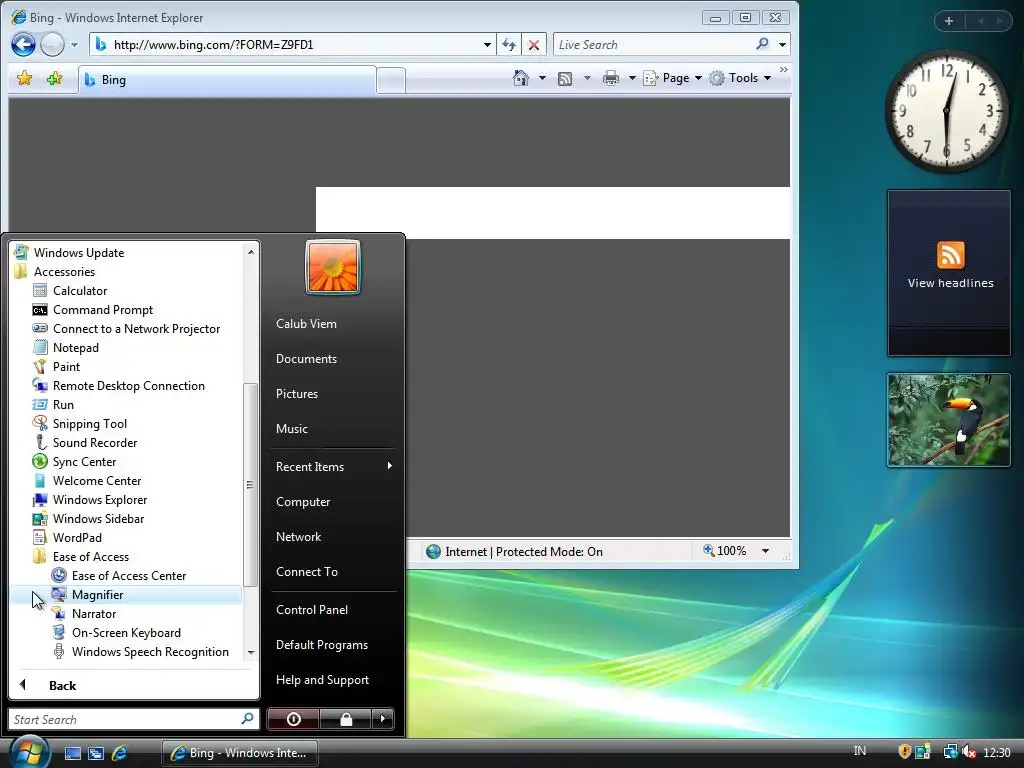Open Recent Items submenu
This screenshot has height=768, width=1024.
[333, 466]
